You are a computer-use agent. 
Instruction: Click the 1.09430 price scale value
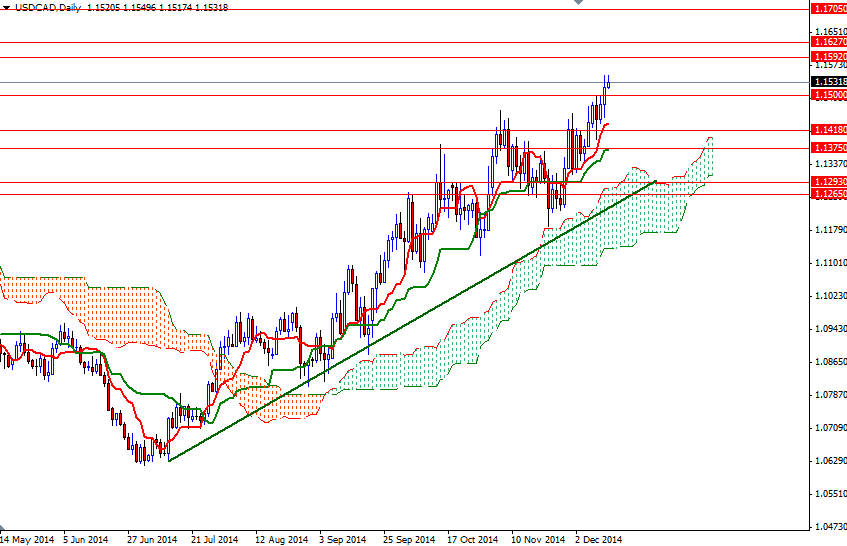(831, 329)
